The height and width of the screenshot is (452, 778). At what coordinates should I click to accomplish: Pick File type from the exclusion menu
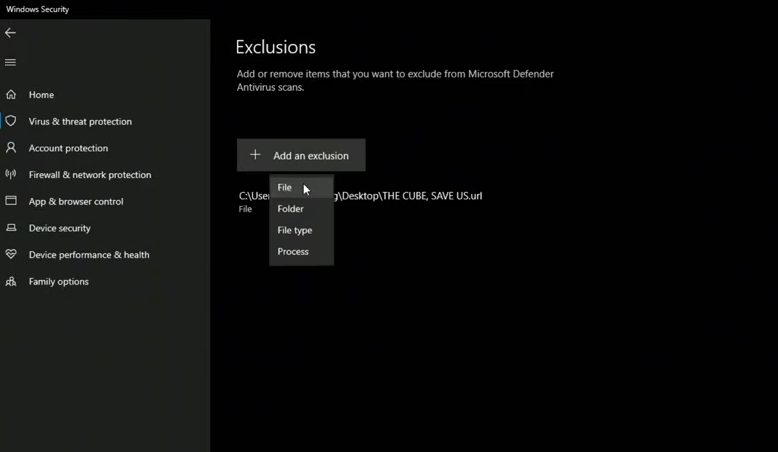point(295,230)
